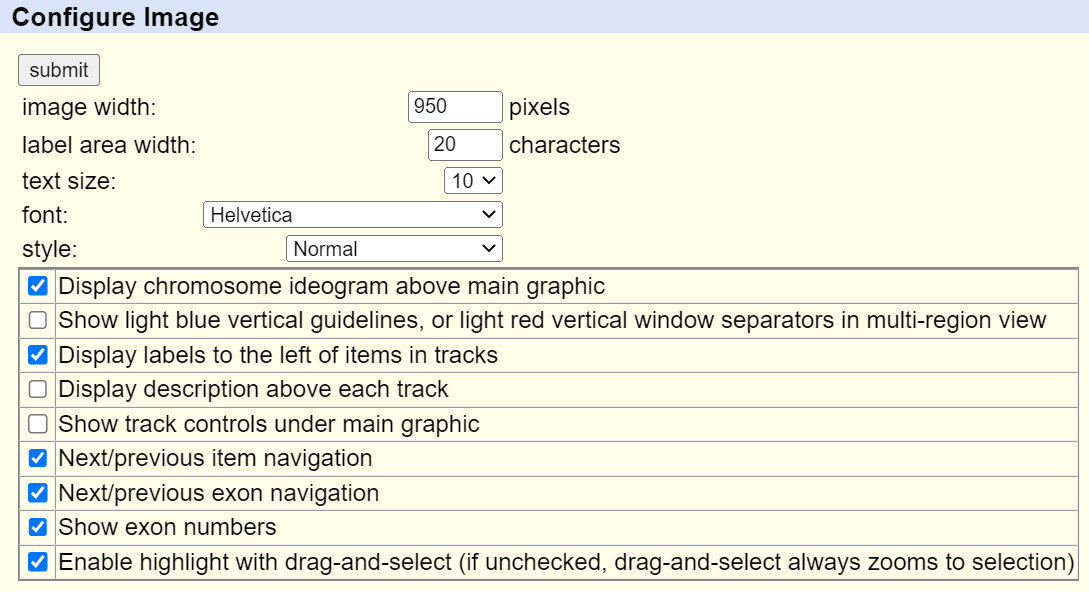Click the Configure Image heading

pyautogui.click(x=115, y=17)
